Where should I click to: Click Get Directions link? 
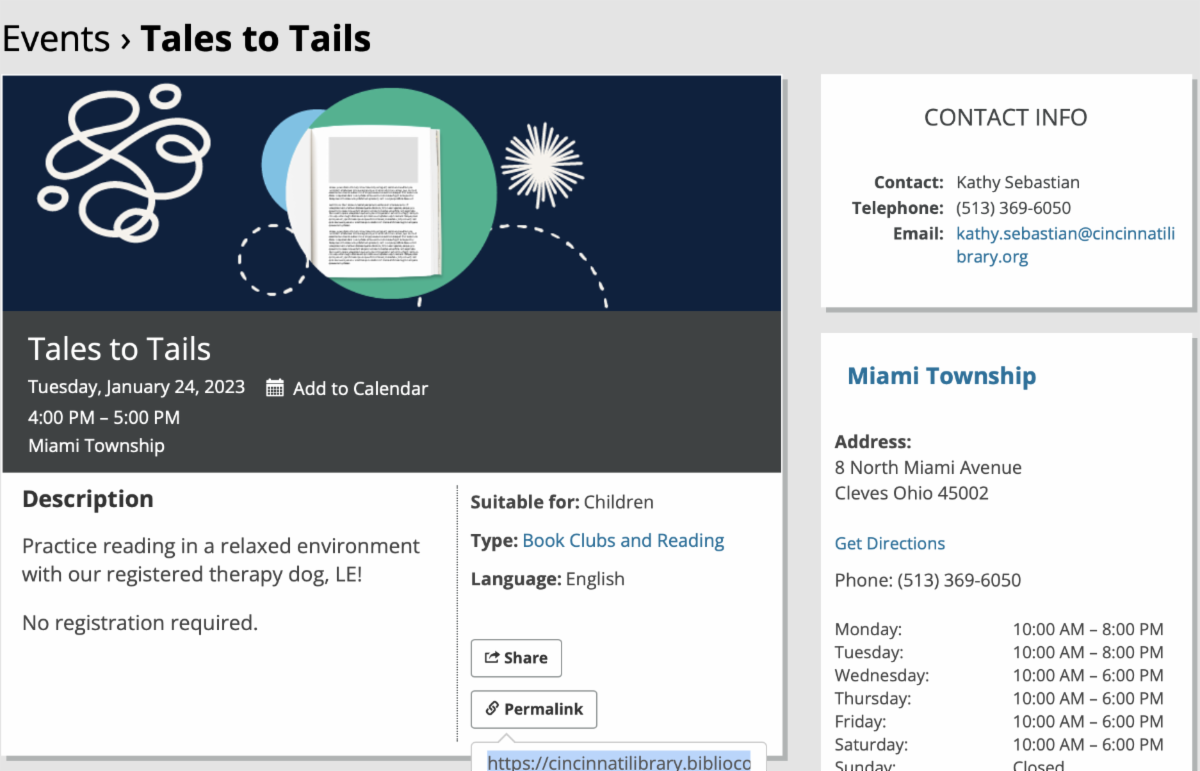point(889,544)
